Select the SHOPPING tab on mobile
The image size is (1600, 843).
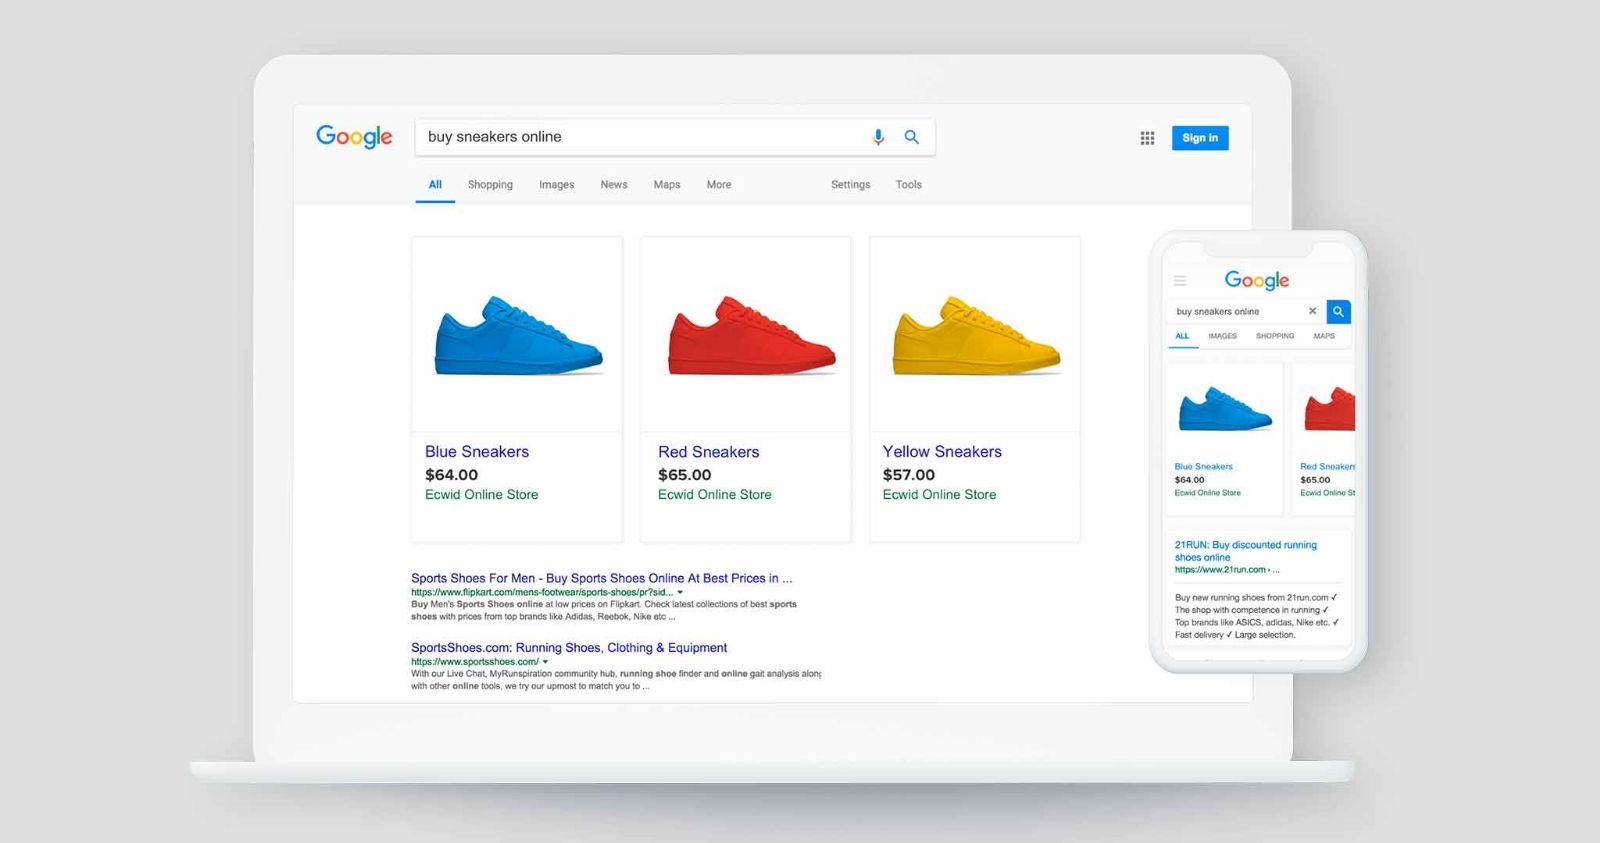click(1275, 336)
